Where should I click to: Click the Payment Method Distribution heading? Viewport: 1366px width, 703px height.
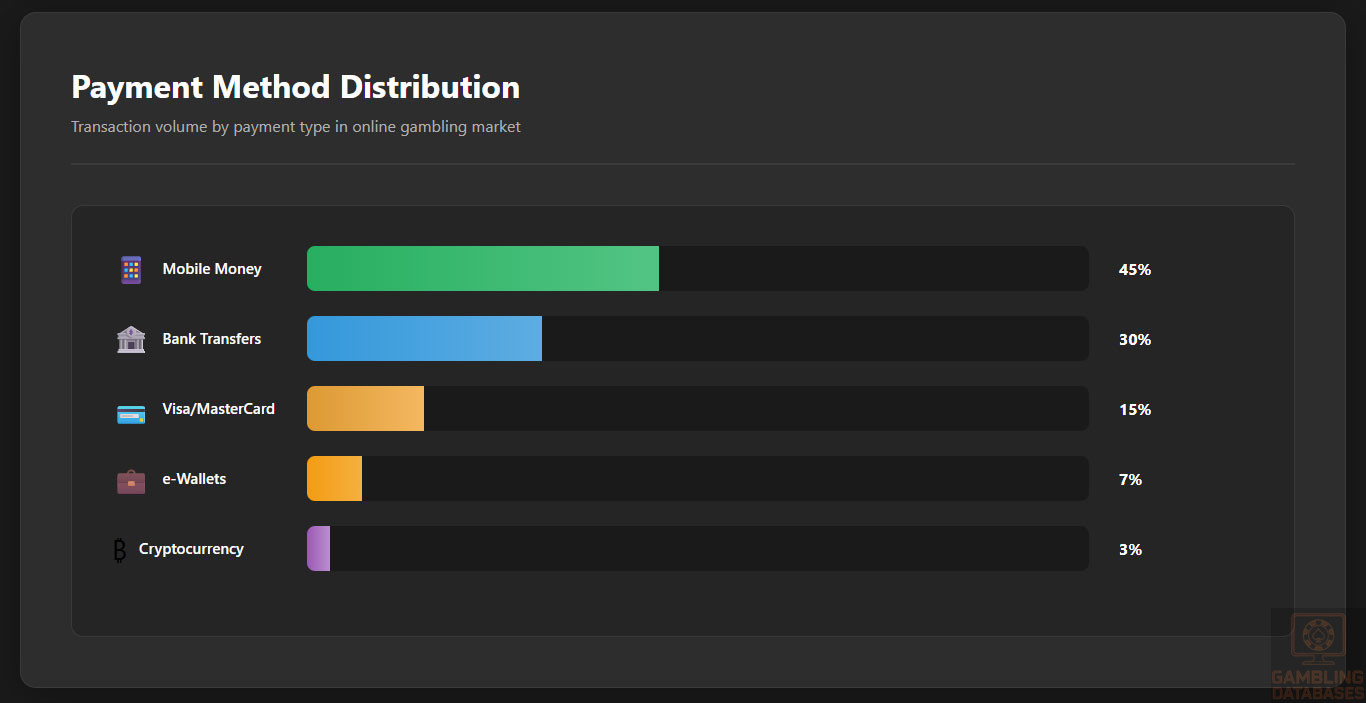coord(295,87)
